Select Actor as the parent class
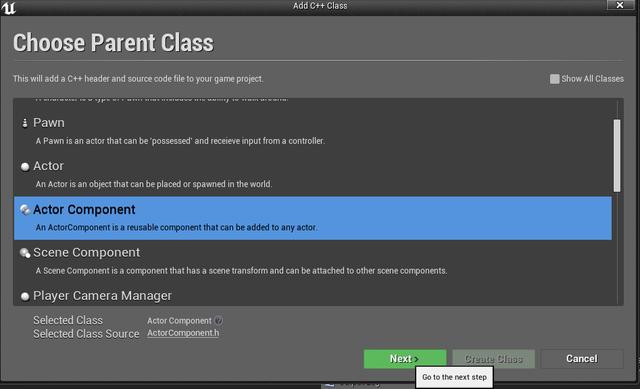 coord(313,175)
